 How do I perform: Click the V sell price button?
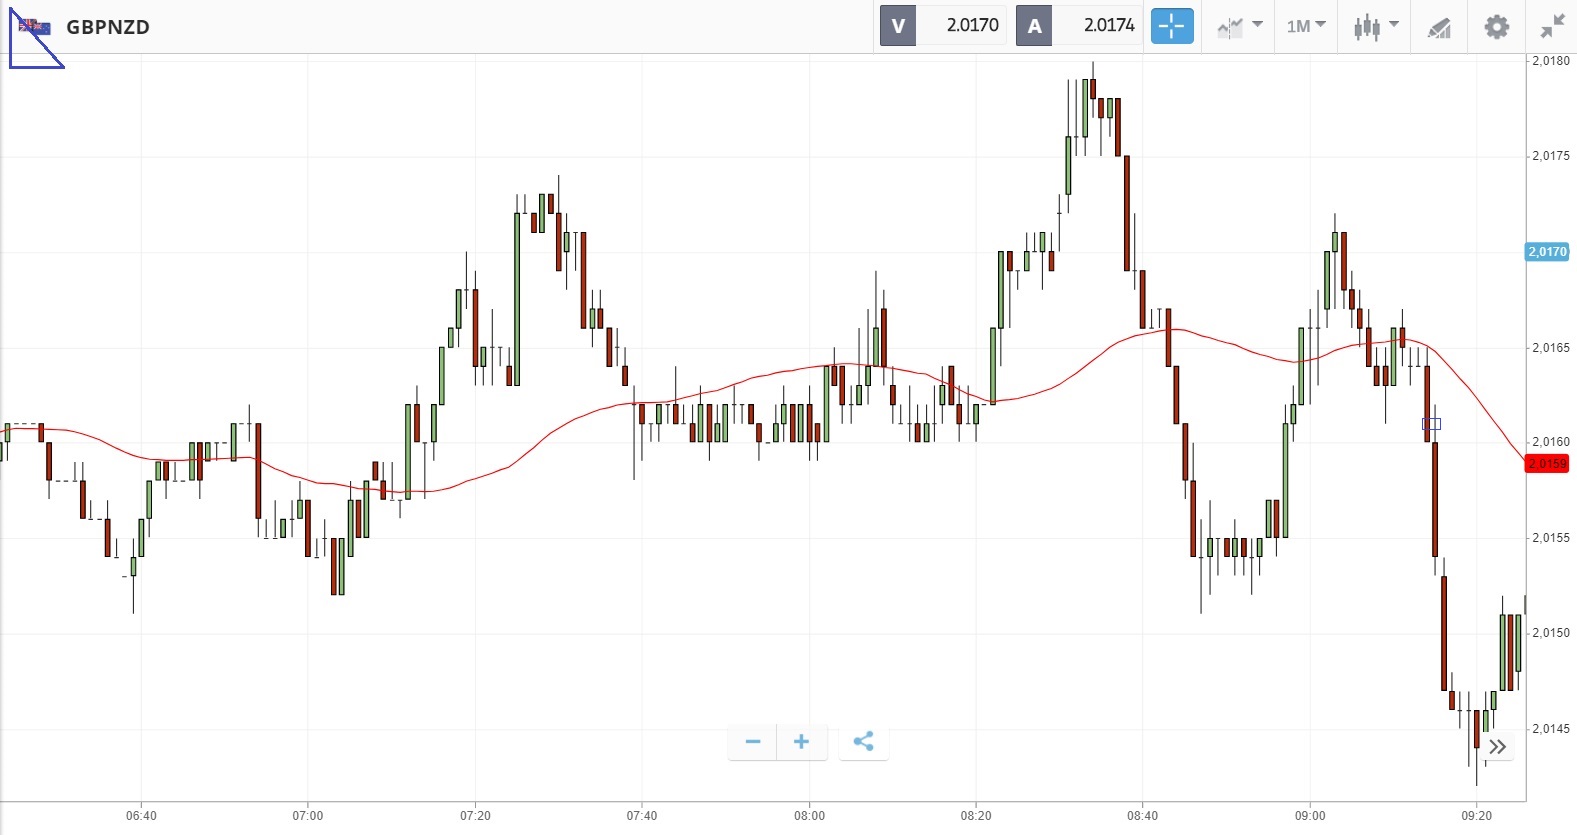pyautogui.click(x=898, y=26)
